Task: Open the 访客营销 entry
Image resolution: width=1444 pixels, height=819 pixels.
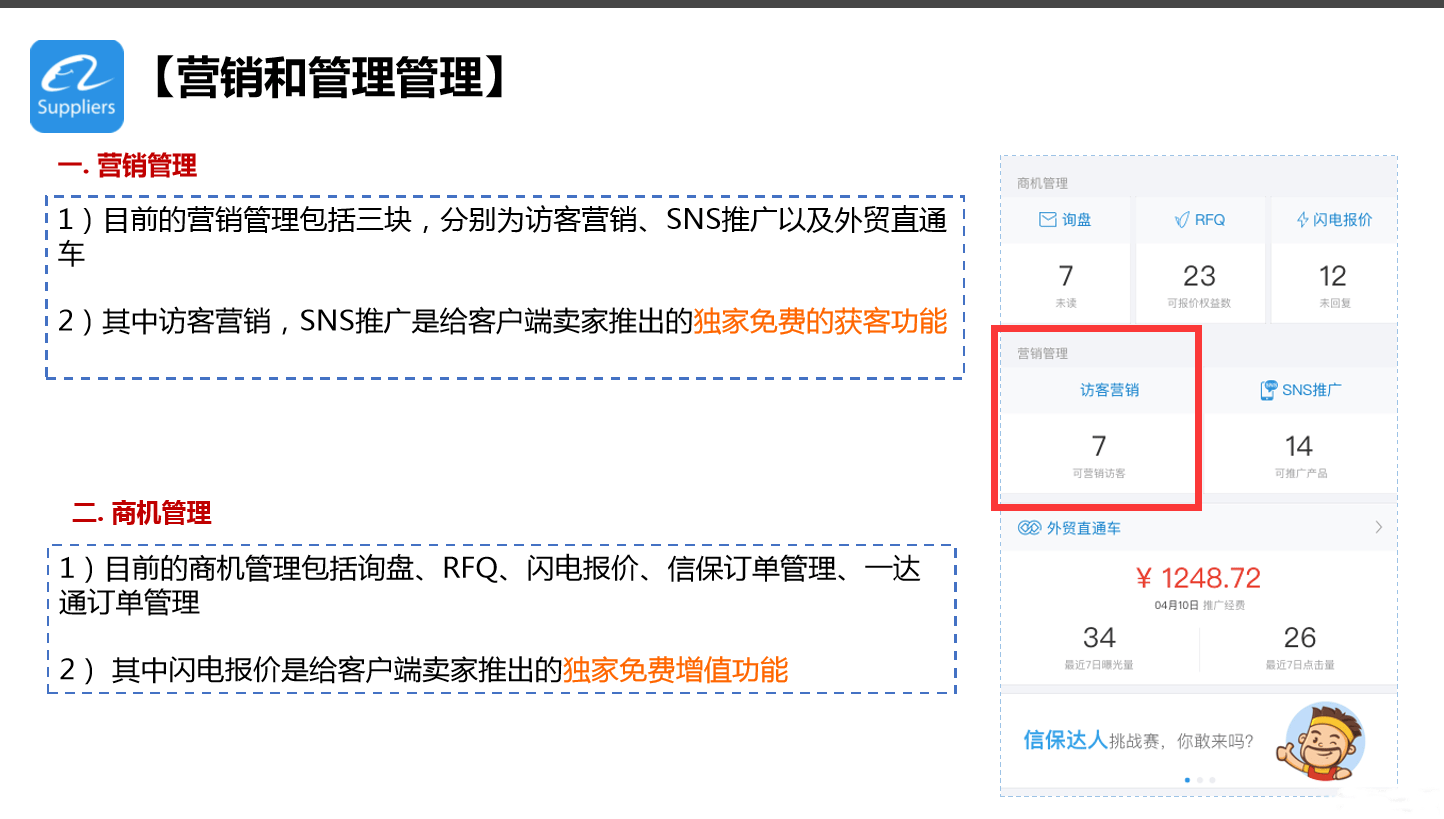Action: pyautogui.click(x=1109, y=390)
